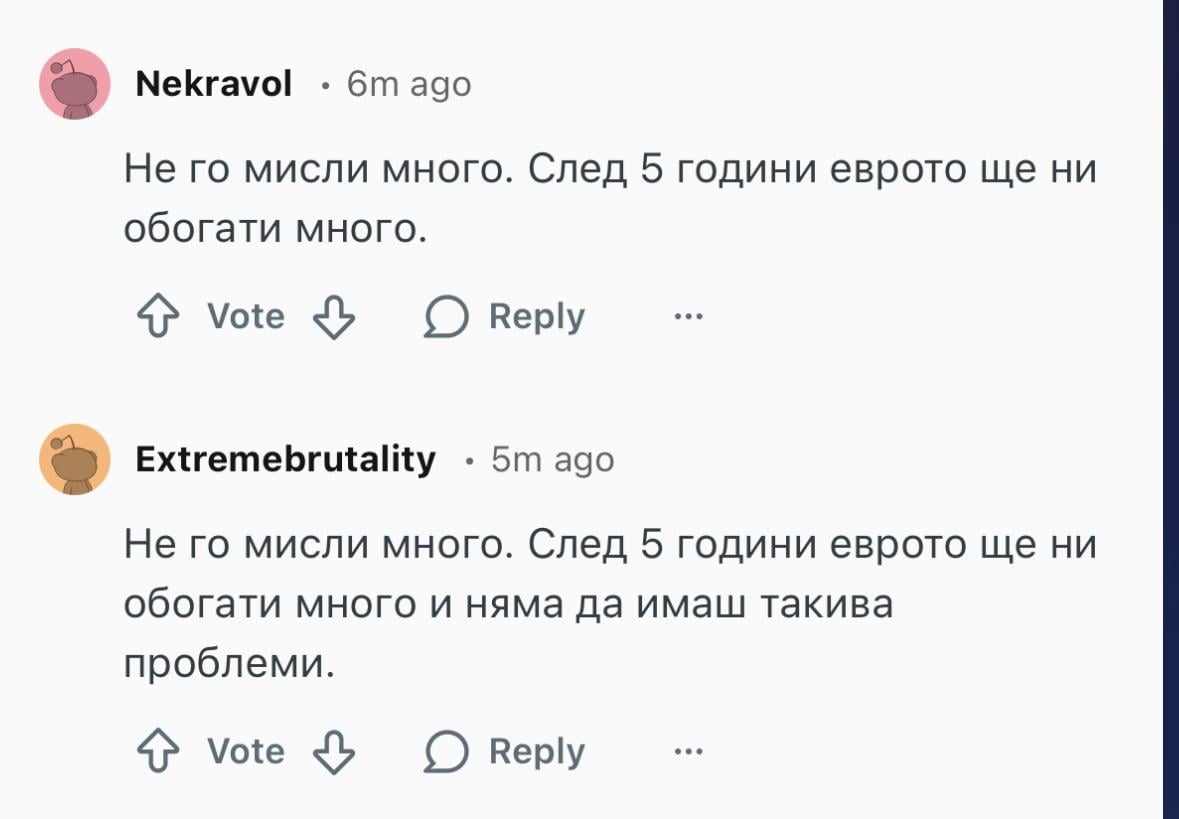The image size is (1179, 819).
Task: Open the reply speech bubble on Extremebrutality's comment
Action: point(449,749)
